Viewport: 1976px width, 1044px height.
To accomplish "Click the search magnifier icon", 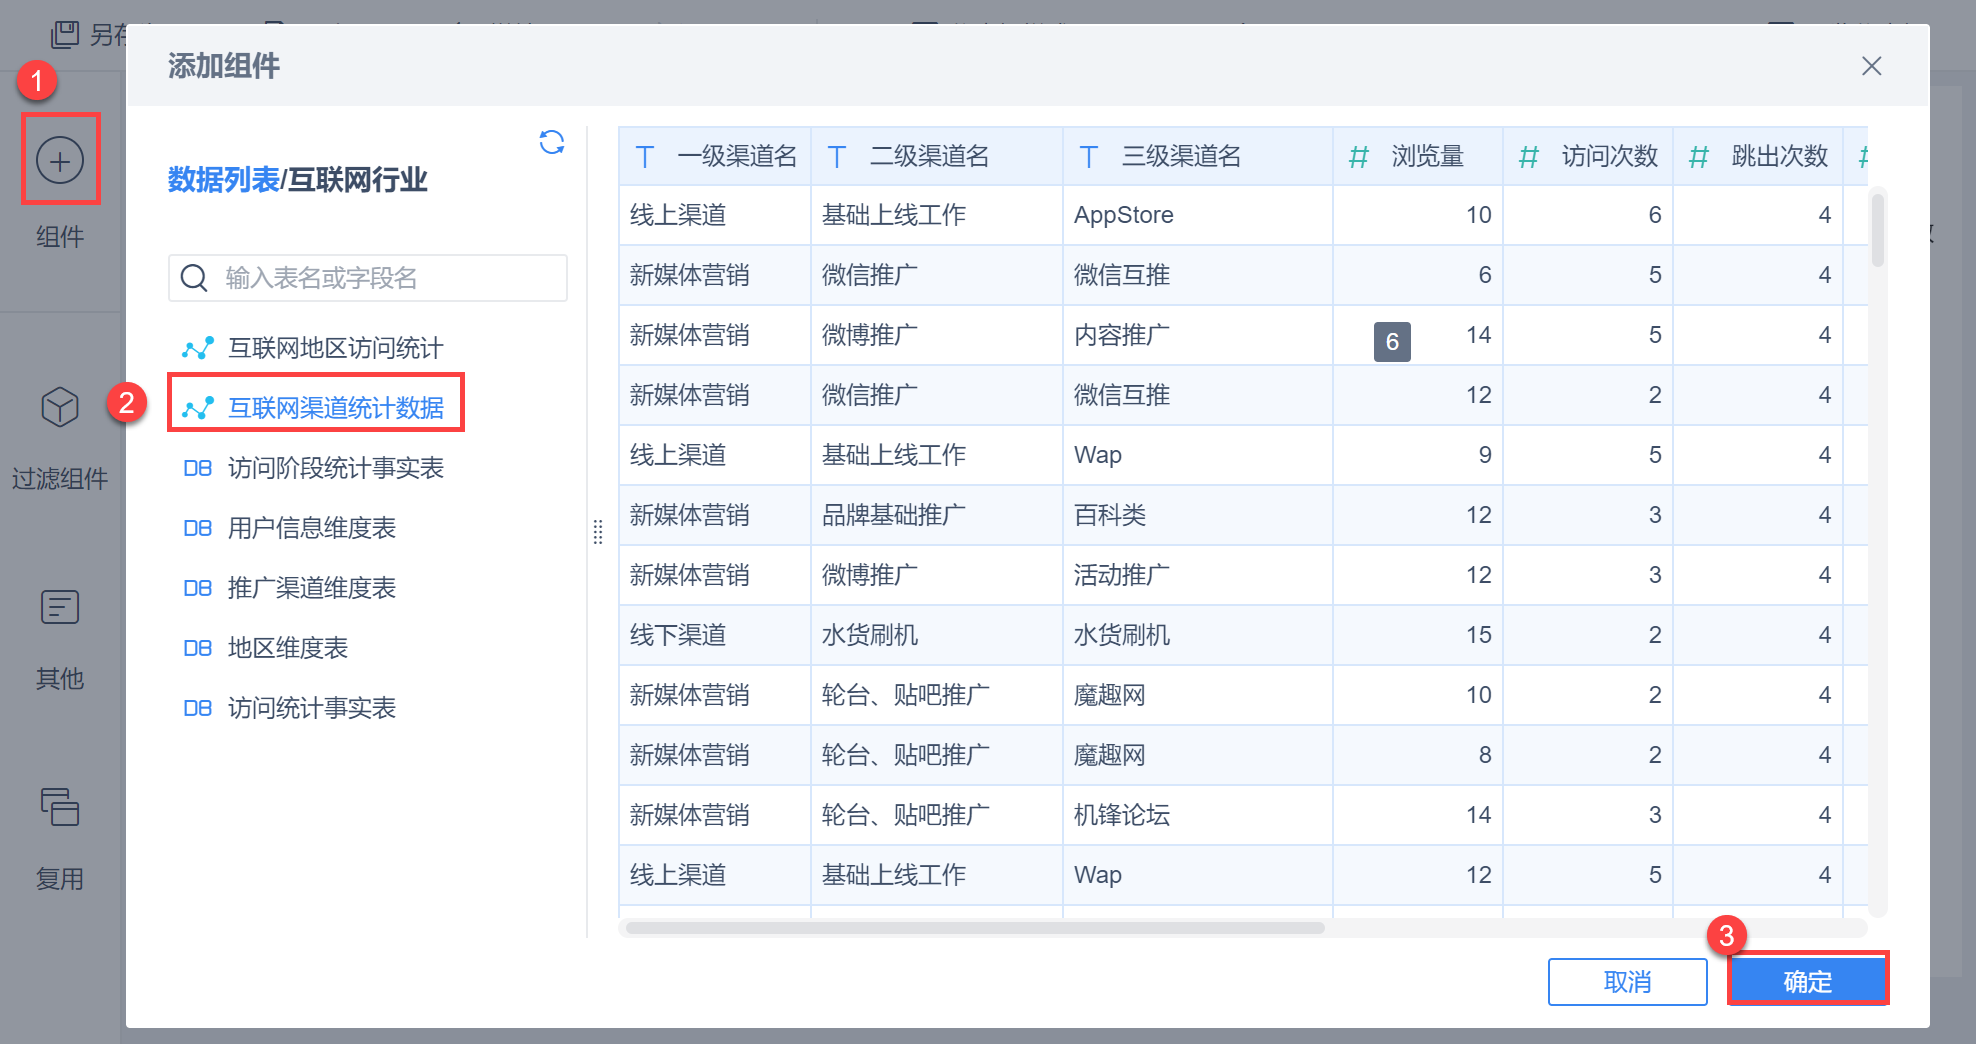I will (x=194, y=278).
